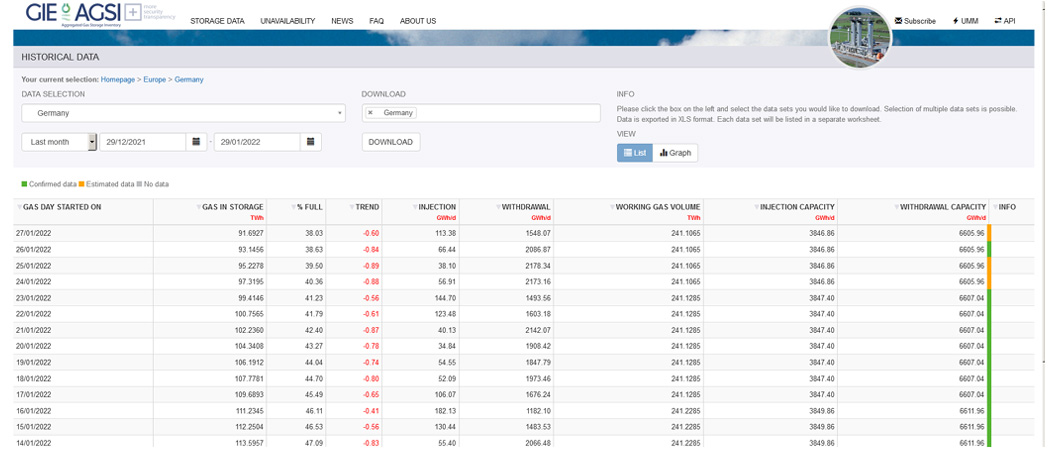Sort by Injection column
This screenshot has height=450, width=1050.
coord(434,208)
